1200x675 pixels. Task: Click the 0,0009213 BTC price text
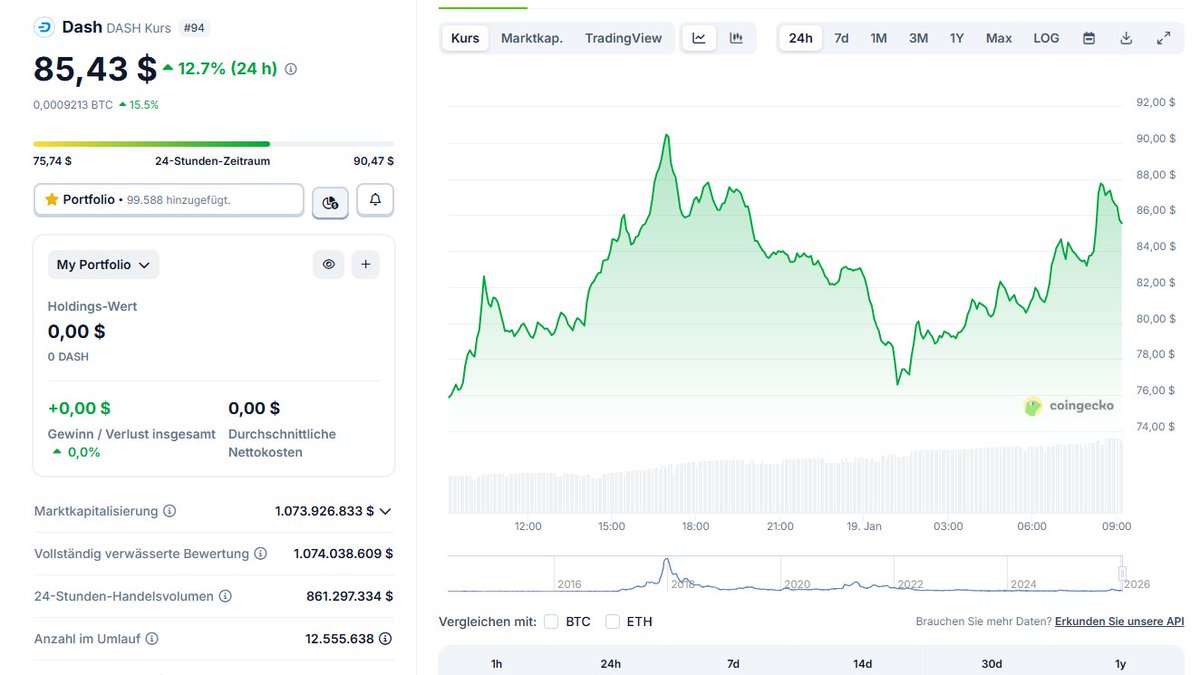pyautogui.click(x=73, y=104)
